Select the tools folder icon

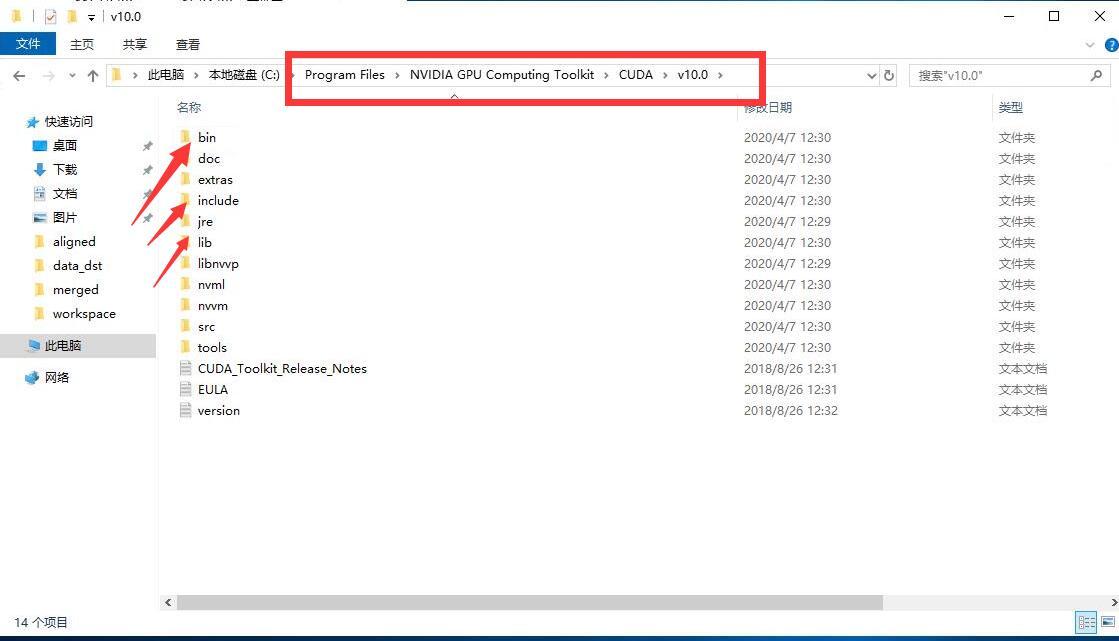(186, 347)
